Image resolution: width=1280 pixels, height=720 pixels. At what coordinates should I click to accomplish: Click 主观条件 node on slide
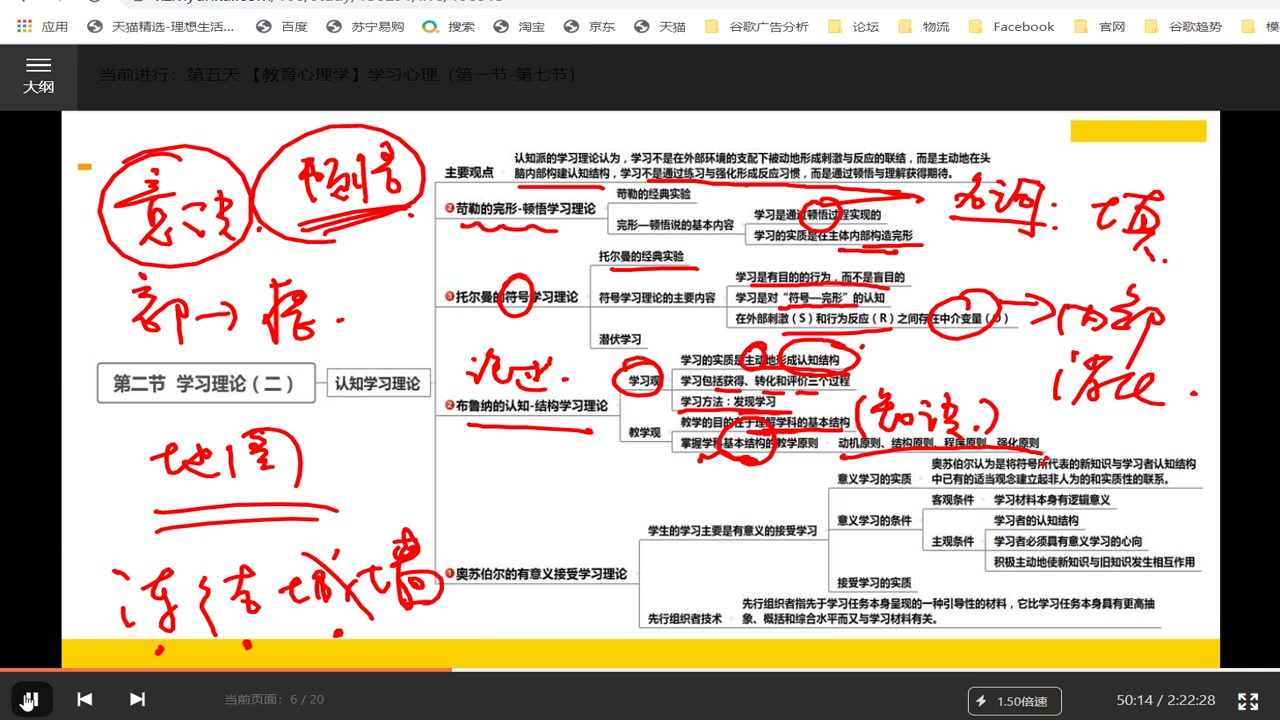click(x=952, y=541)
